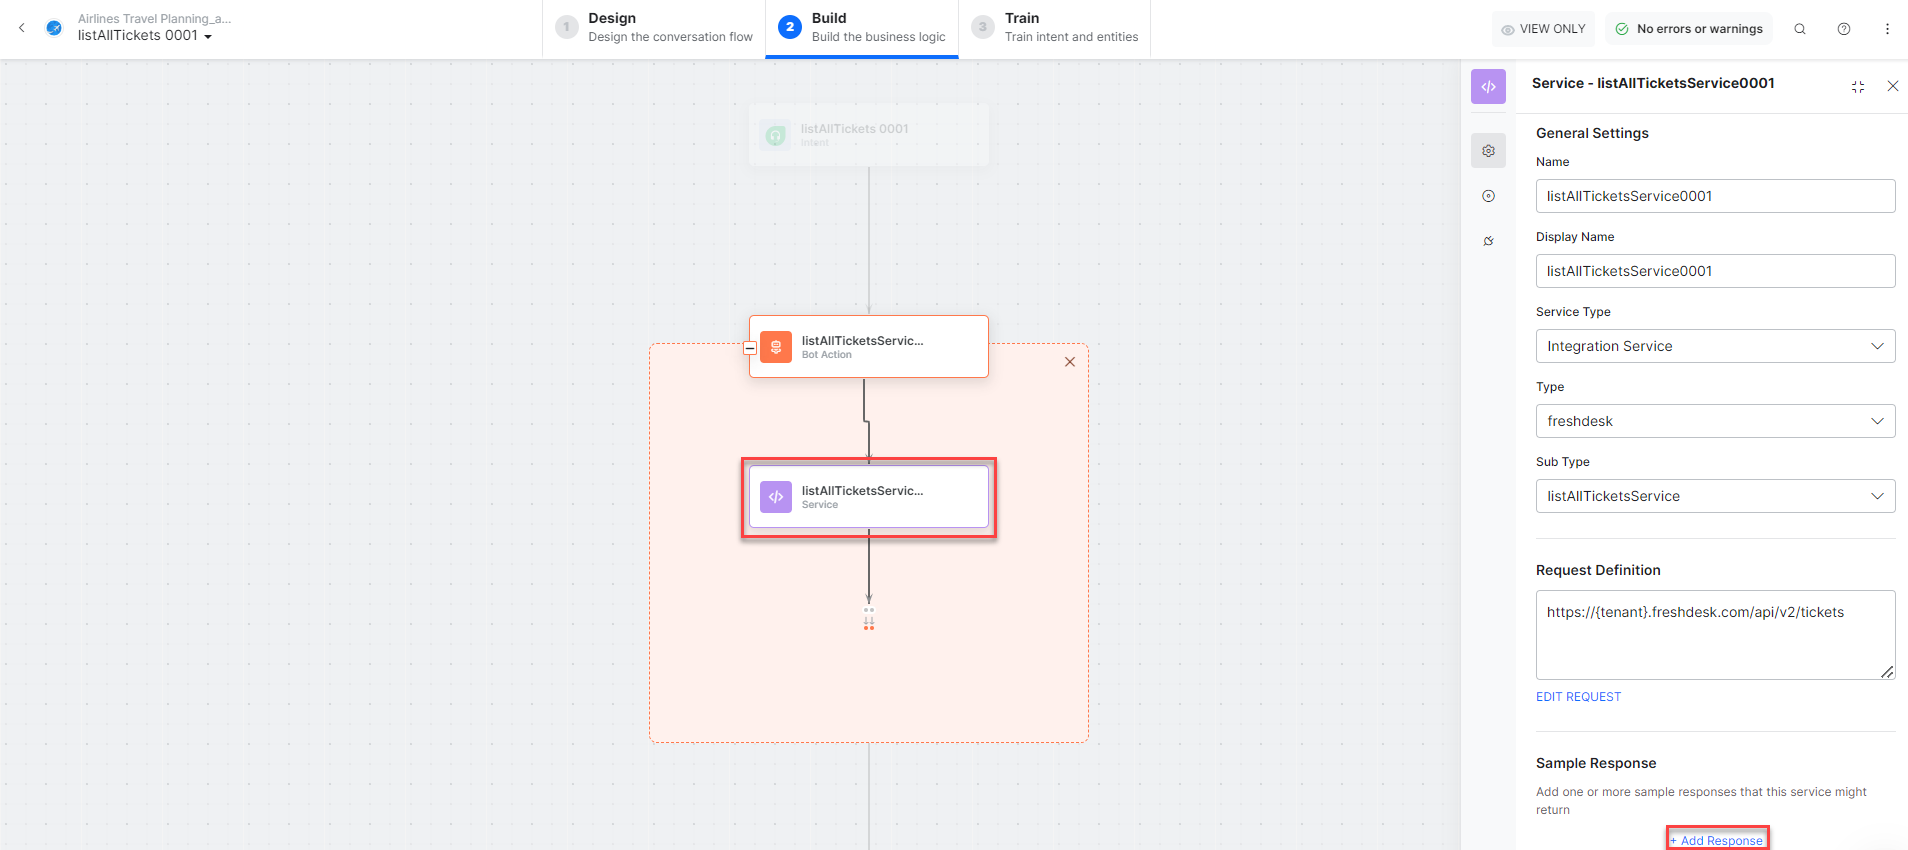Click the Add Response link
Viewport: 1908px width, 850px height.
1717,840
